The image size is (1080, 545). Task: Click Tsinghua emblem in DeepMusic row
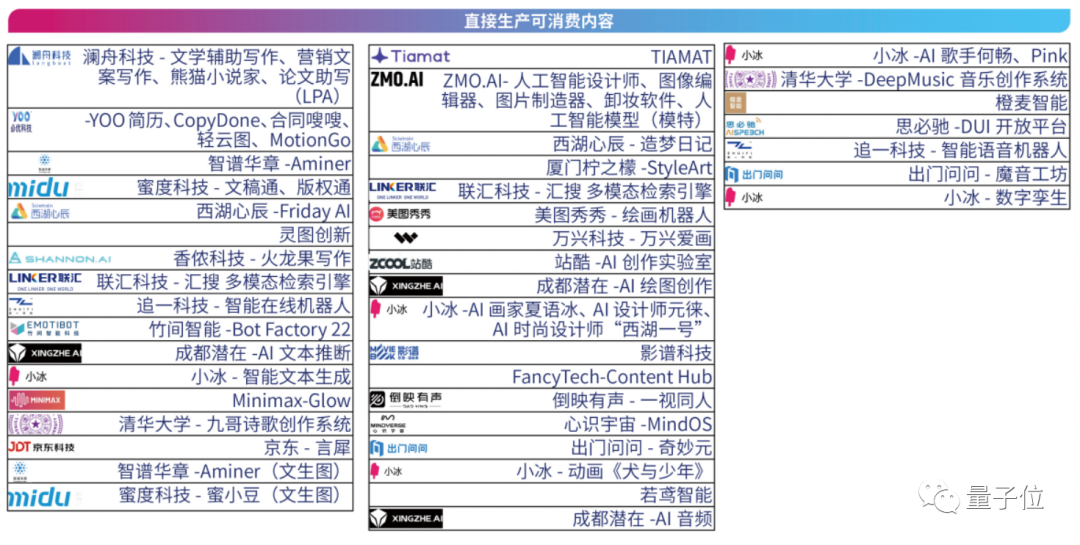[751, 79]
